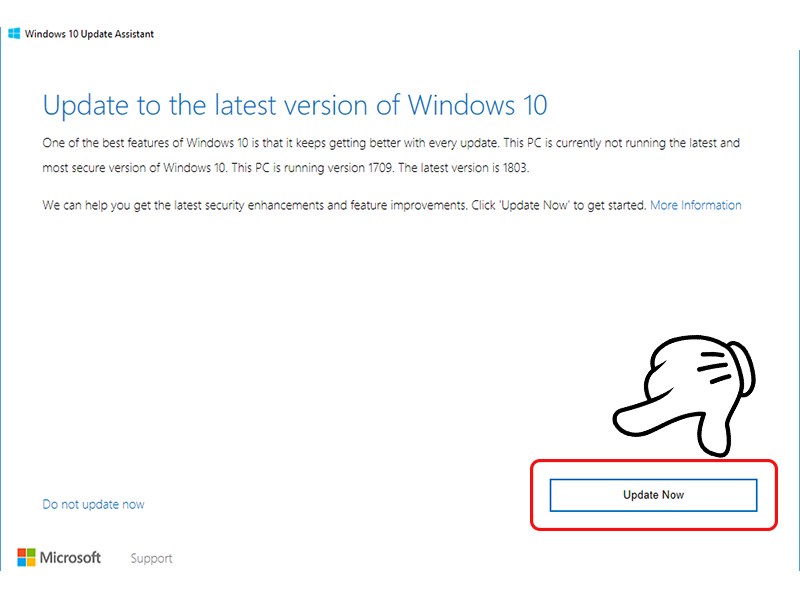Click the number 10 ending the blue heading
The width and height of the screenshot is (800, 600).
click(x=535, y=105)
